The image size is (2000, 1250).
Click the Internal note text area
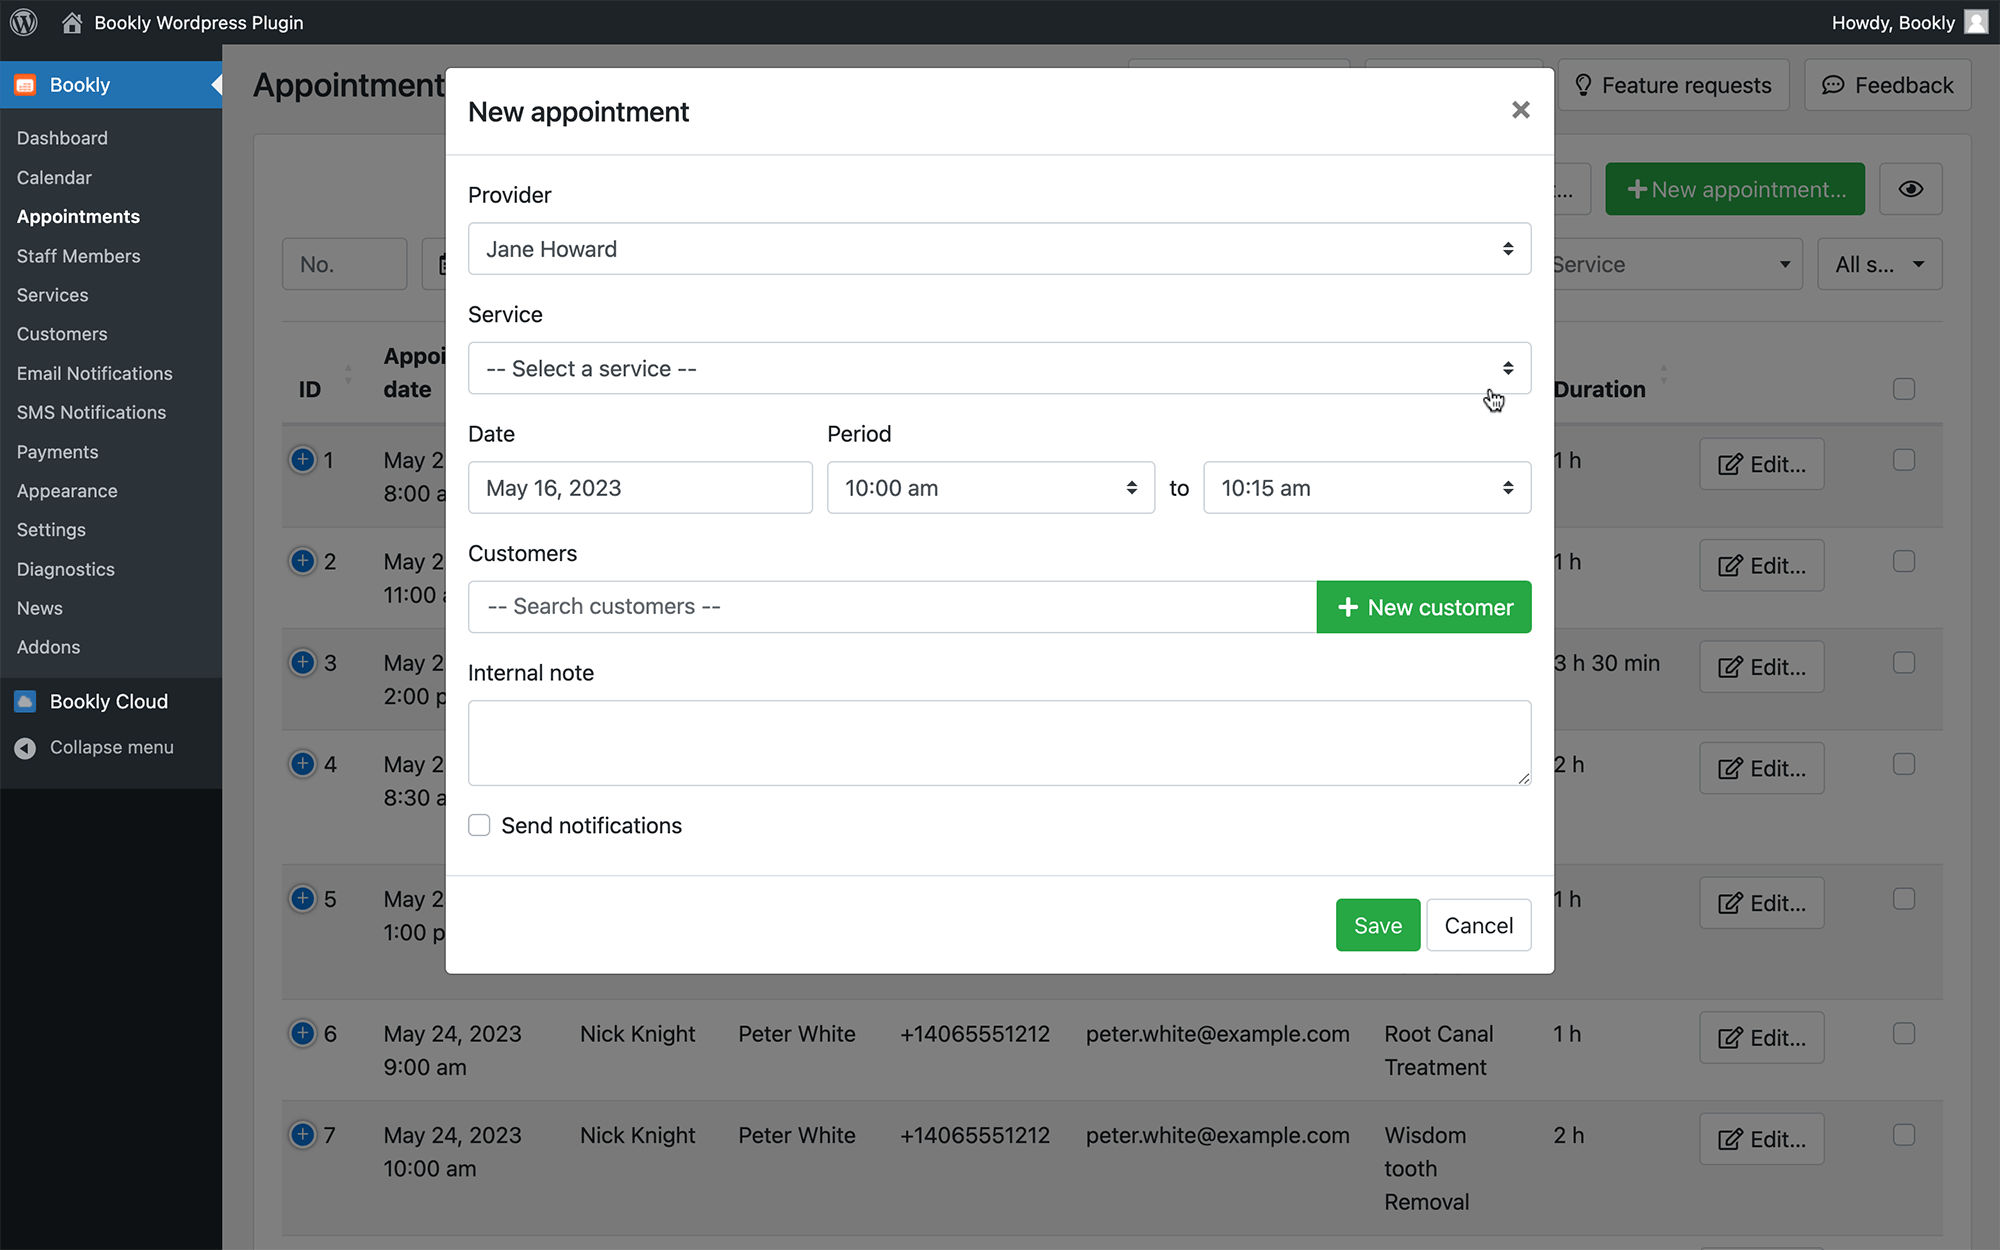click(x=999, y=743)
